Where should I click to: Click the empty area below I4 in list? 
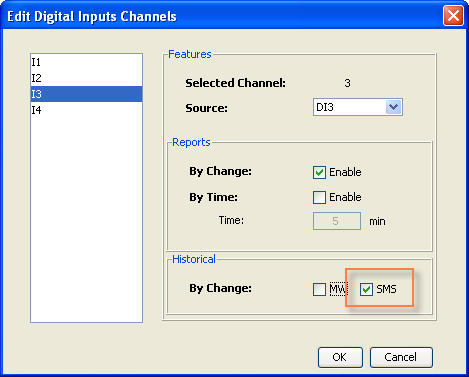pos(86,220)
